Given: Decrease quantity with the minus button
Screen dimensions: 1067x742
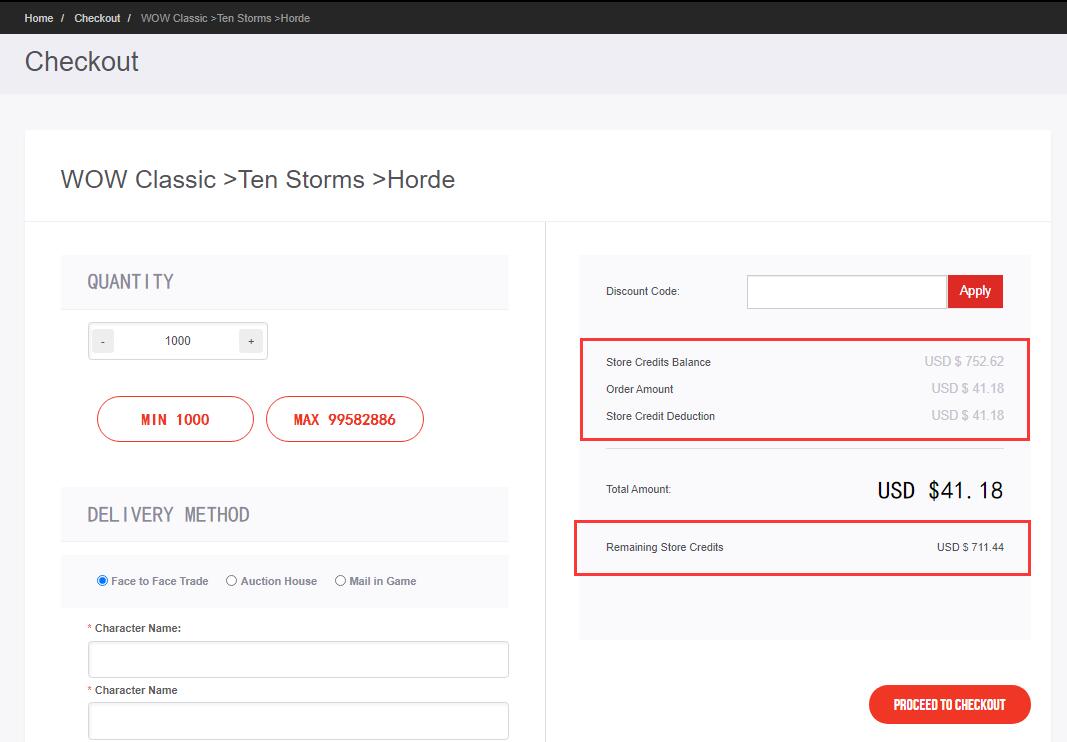Looking at the screenshot, I should point(103,341).
